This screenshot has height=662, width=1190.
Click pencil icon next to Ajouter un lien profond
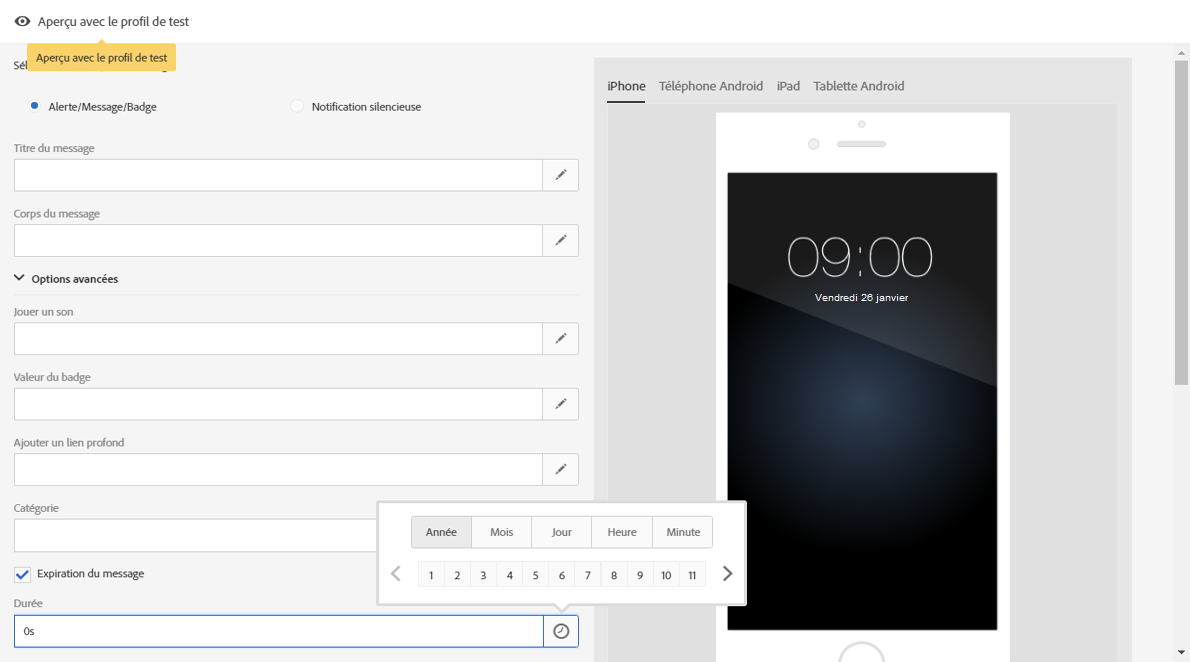click(561, 469)
